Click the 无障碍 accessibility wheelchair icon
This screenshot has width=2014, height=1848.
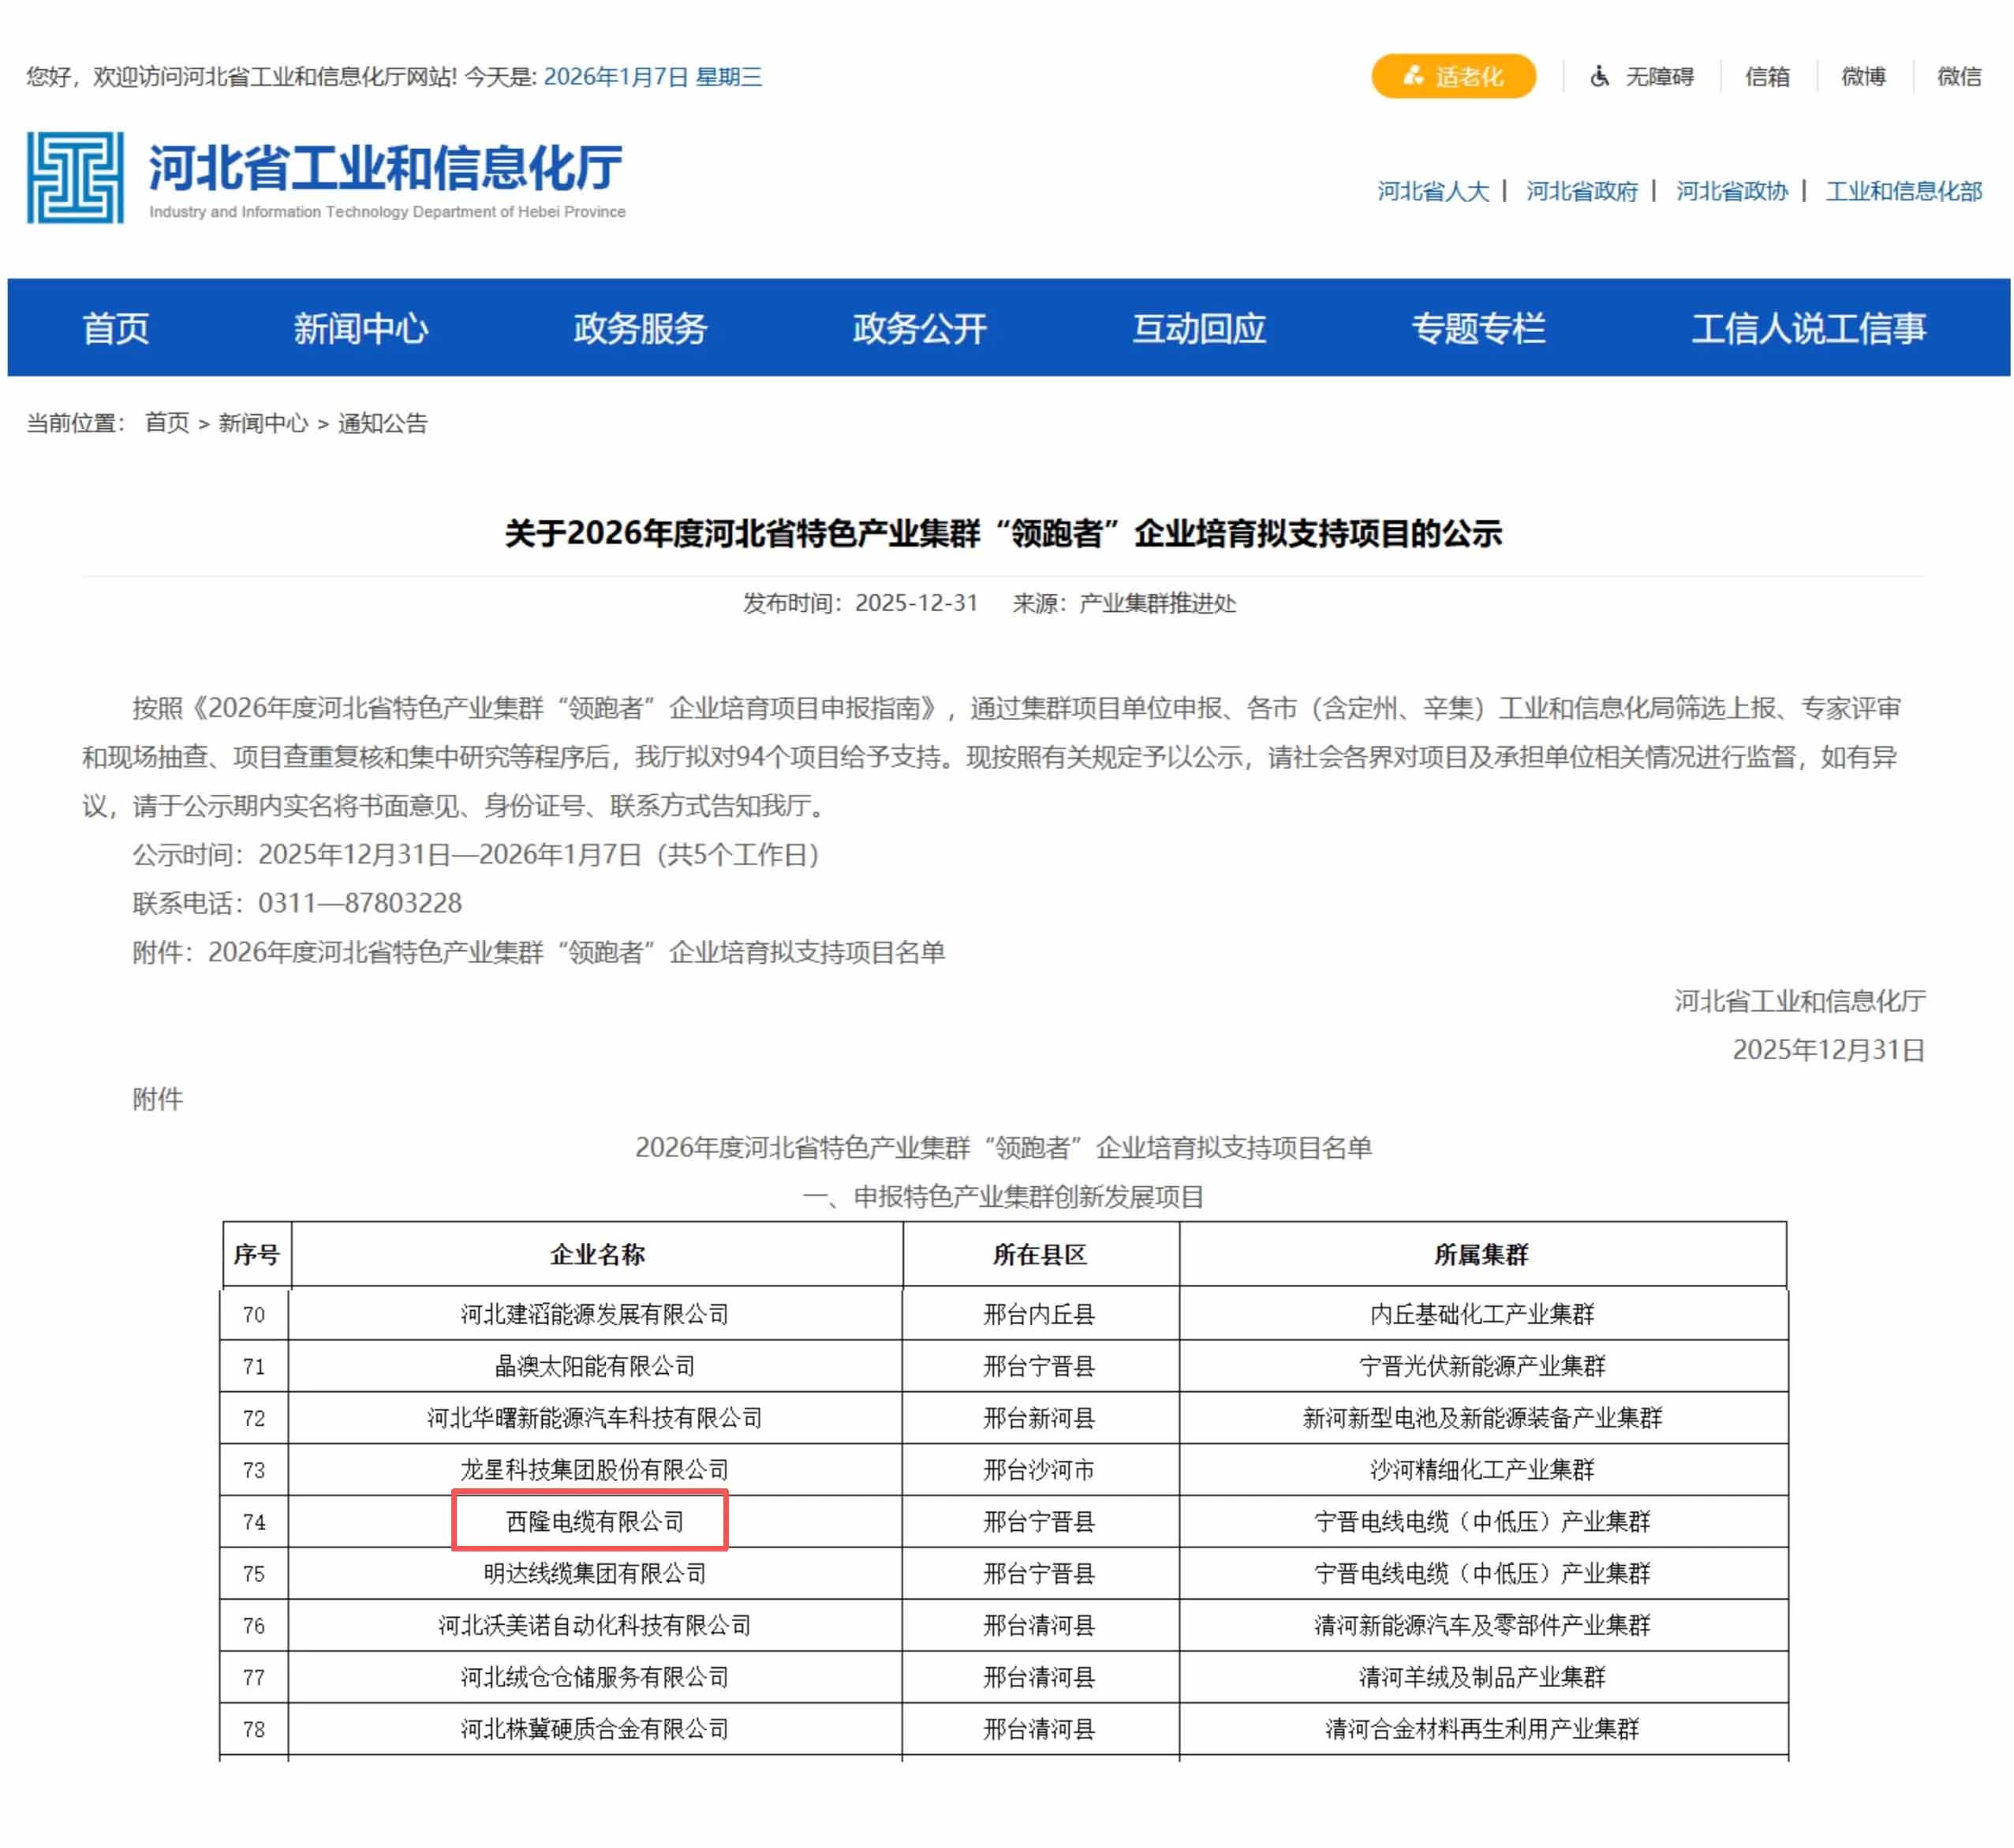click(x=1599, y=76)
